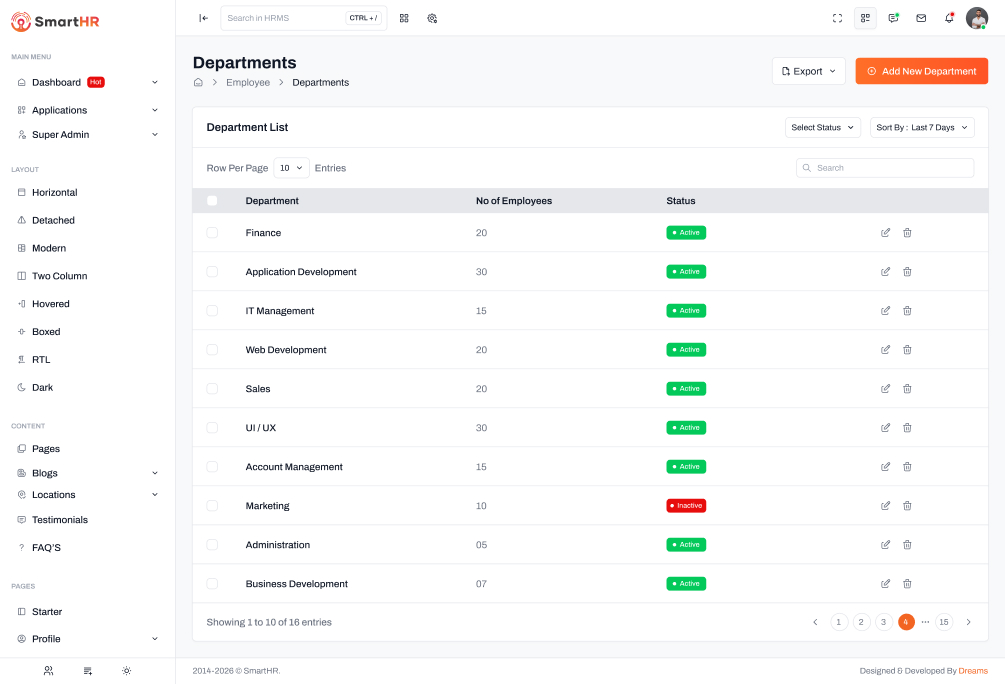
Task: Click the fullscreen icon in top bar
Action: pyautogui.click(x=837, y=18)
